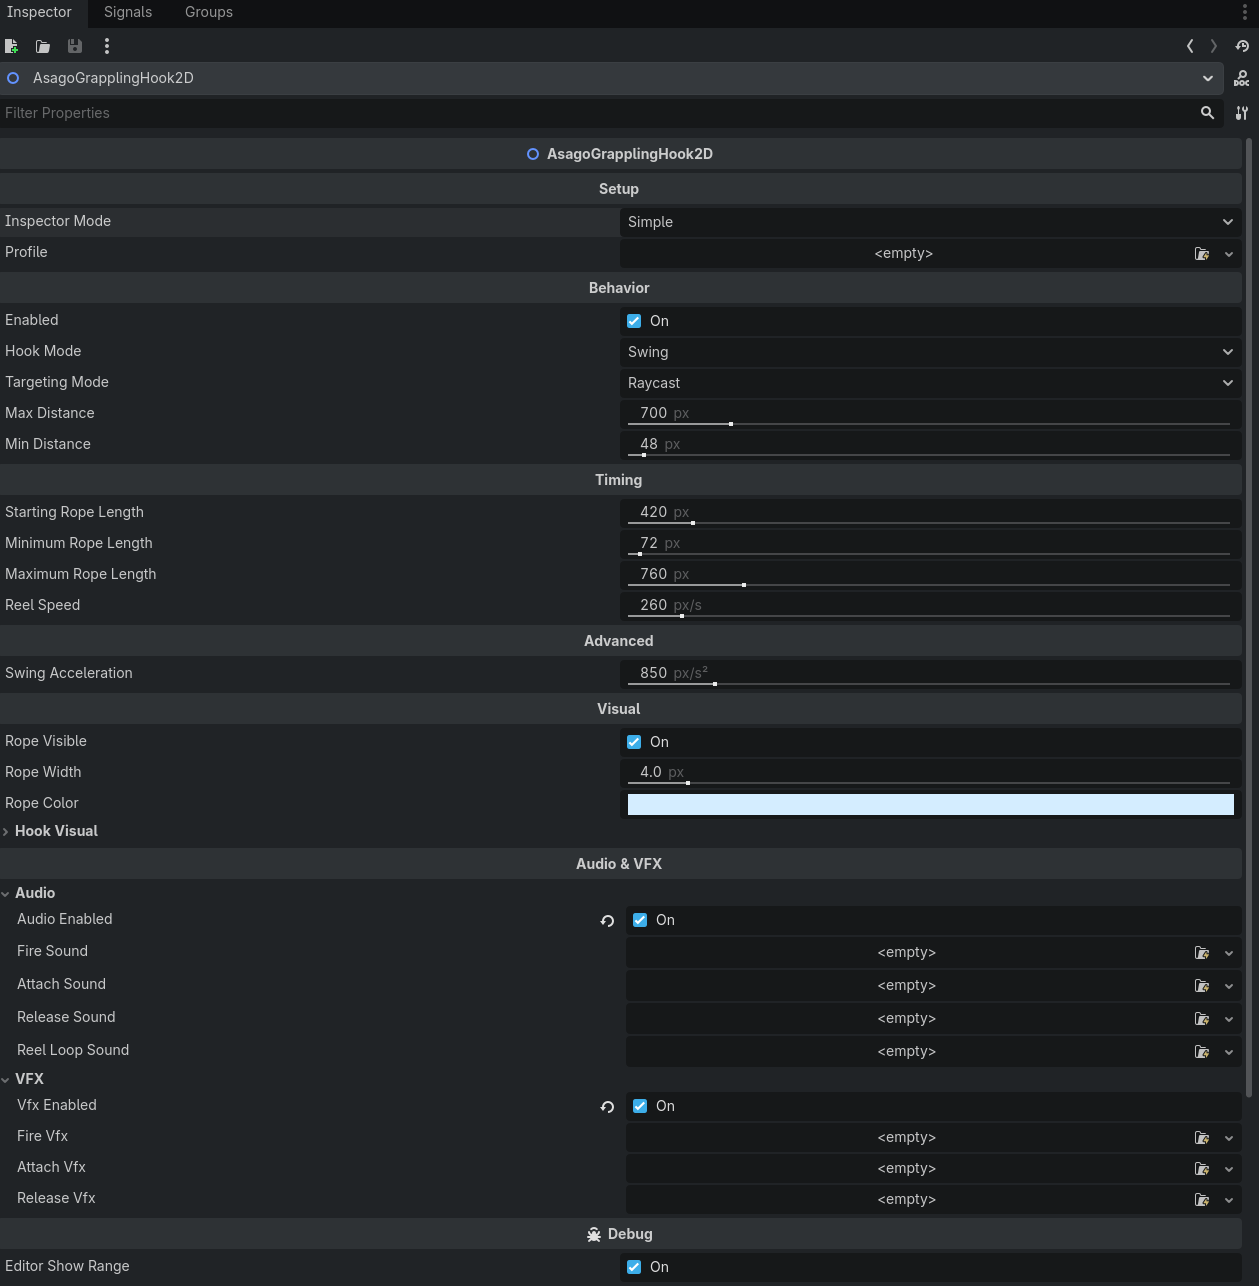Screen dimensions: 1259x1286
Task: Click the empty Fire Sound slot
Action: [x=907, y=953]
